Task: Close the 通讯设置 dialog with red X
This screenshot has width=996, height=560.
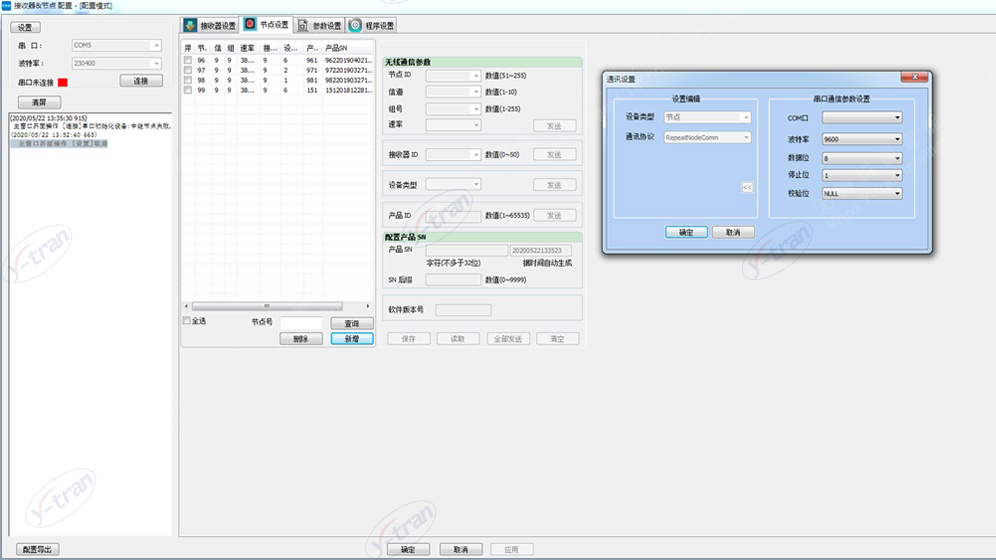Action: [915, 78]
